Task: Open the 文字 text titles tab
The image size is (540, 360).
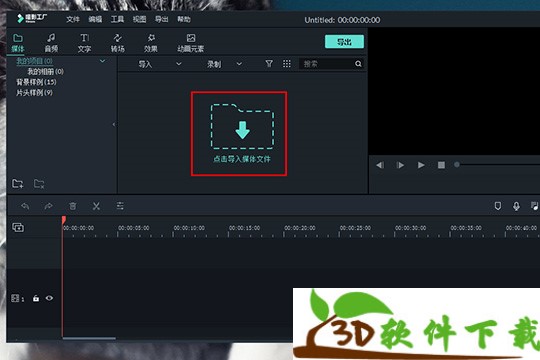Action: point(84,43)
